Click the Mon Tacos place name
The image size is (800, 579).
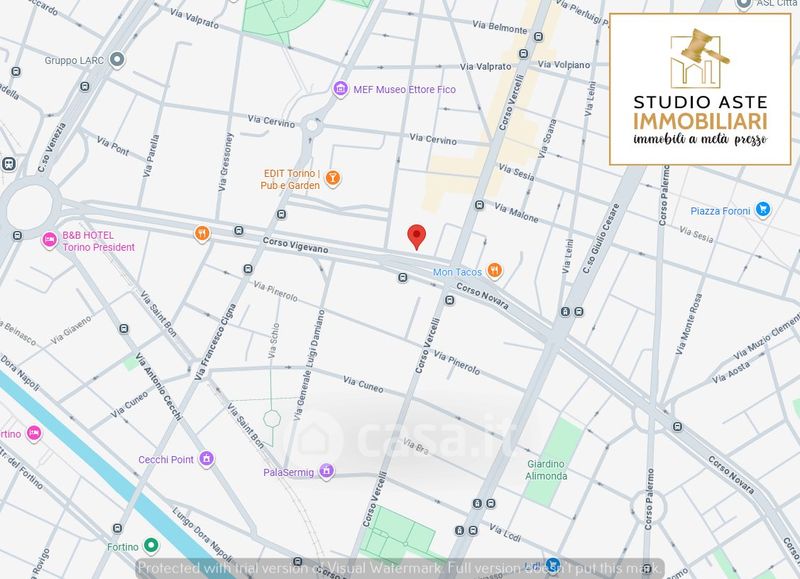457,272
